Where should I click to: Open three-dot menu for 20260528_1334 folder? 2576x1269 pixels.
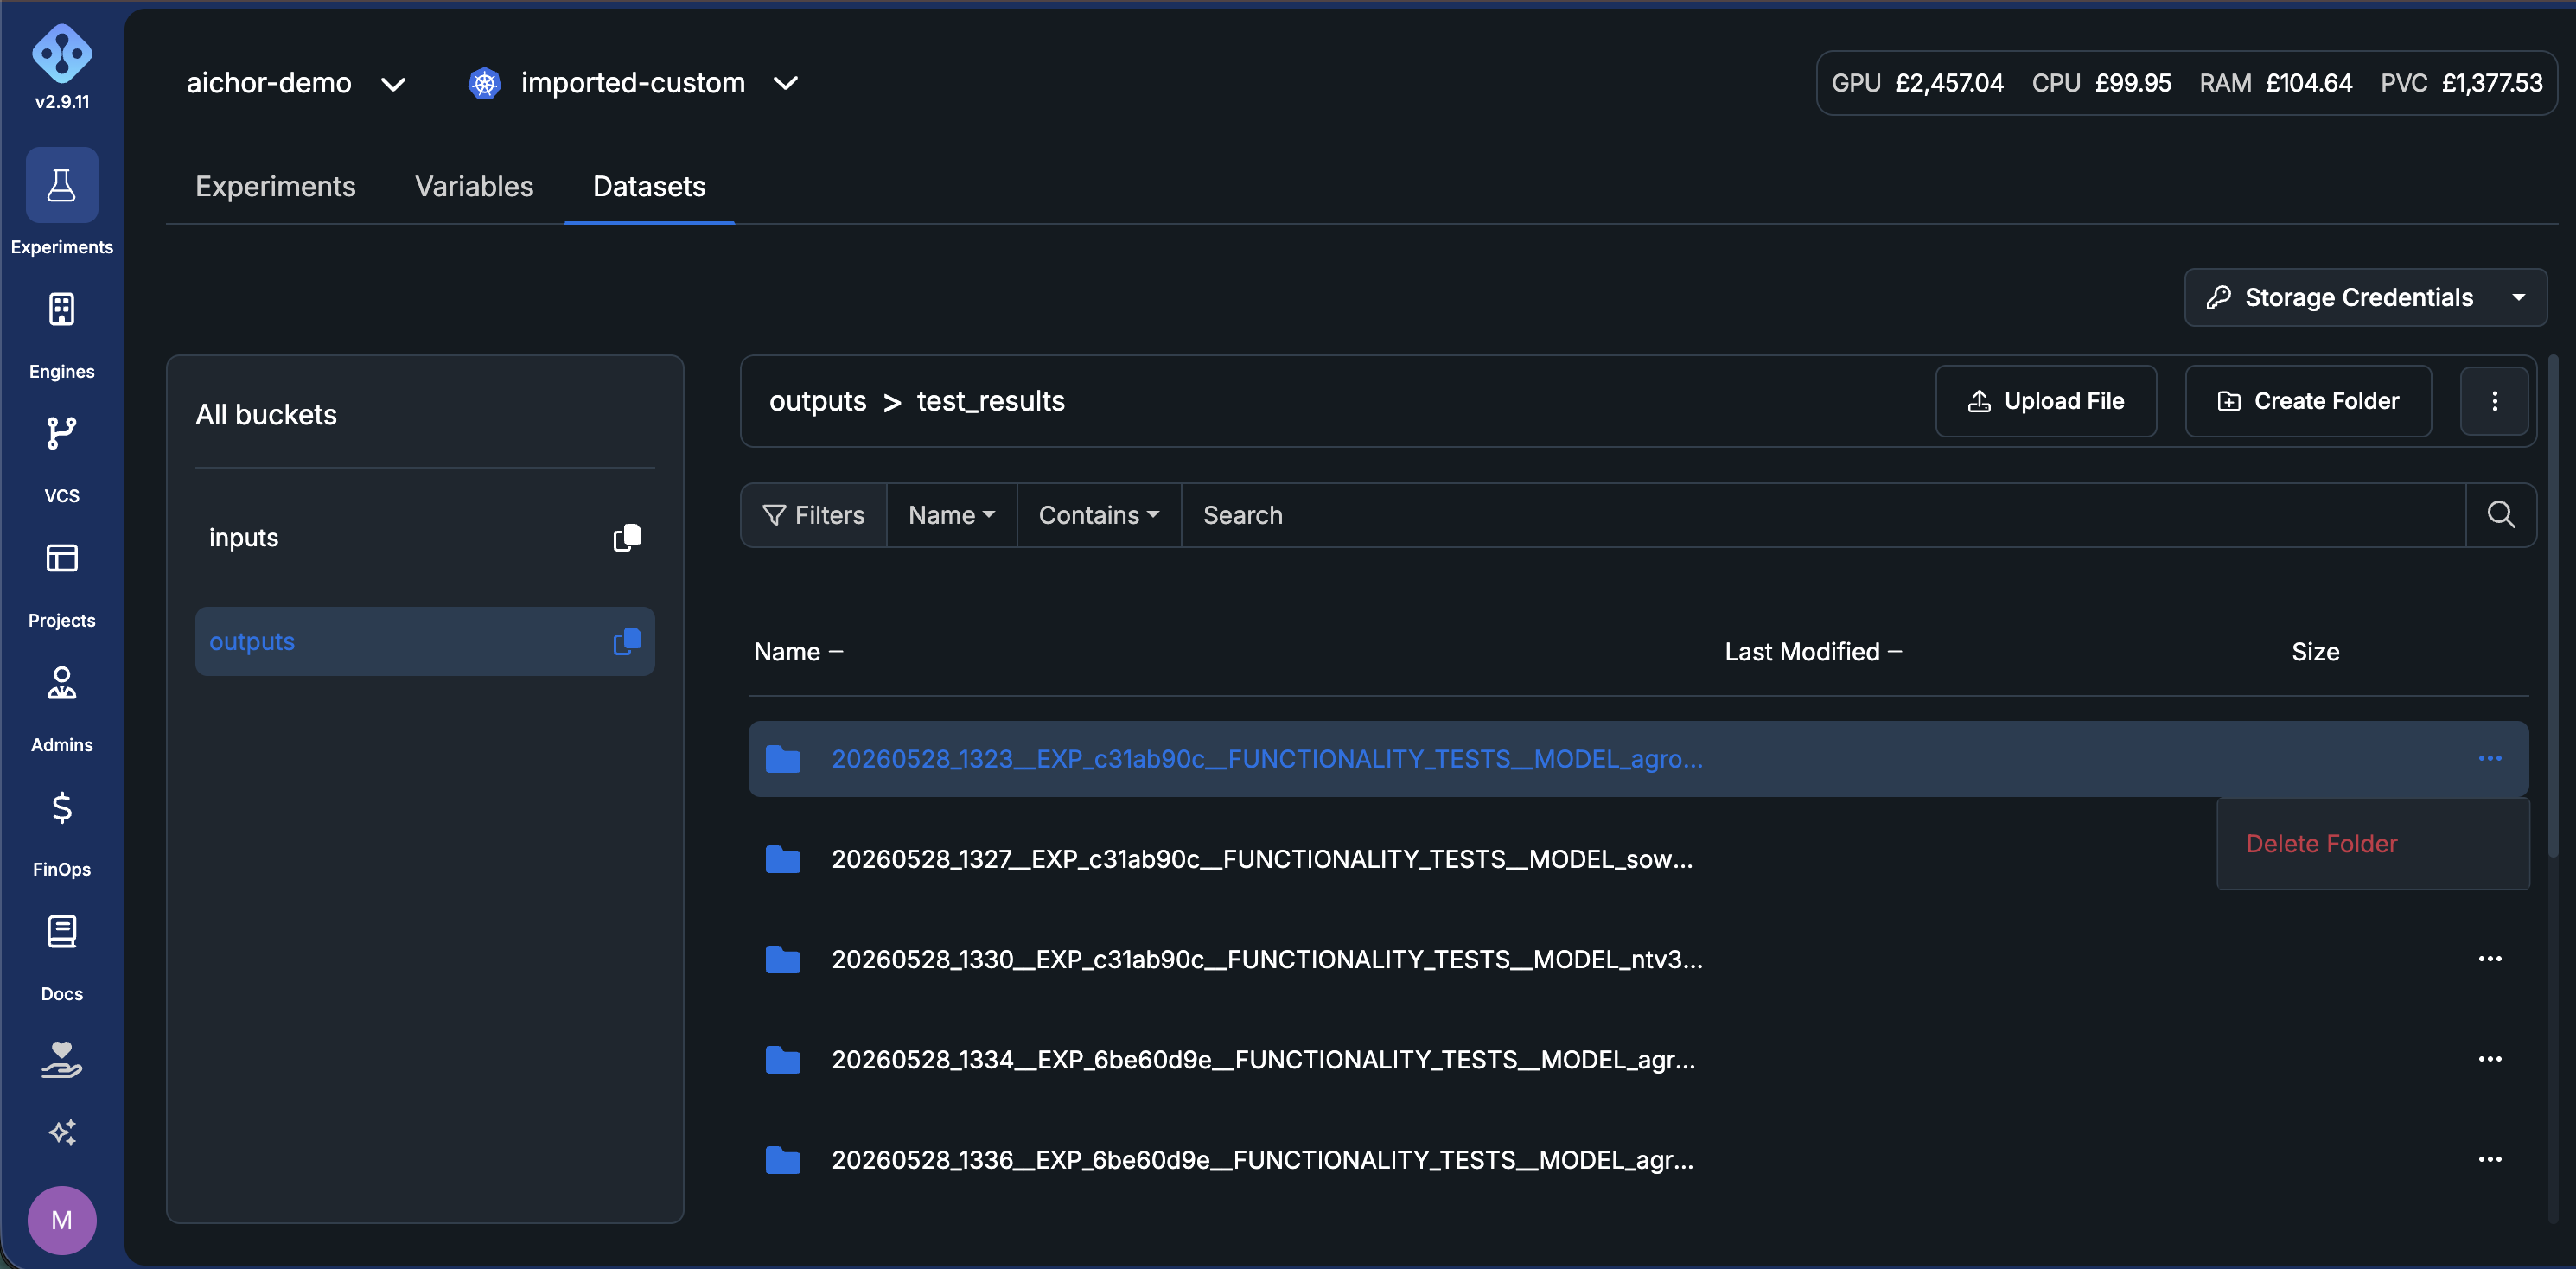(2490, 1059)
